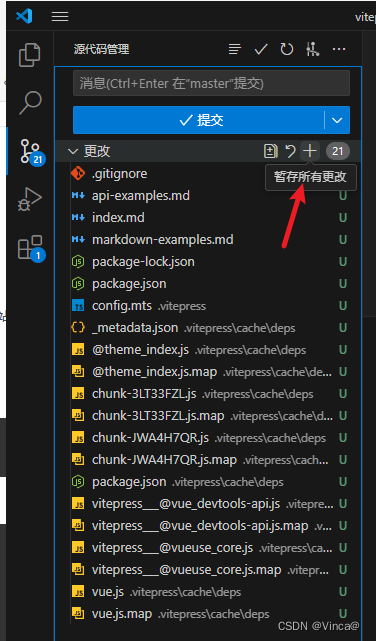The image size is (376, 641).
Task: Select config.mts in .vitepress
Action: [208, 306]
